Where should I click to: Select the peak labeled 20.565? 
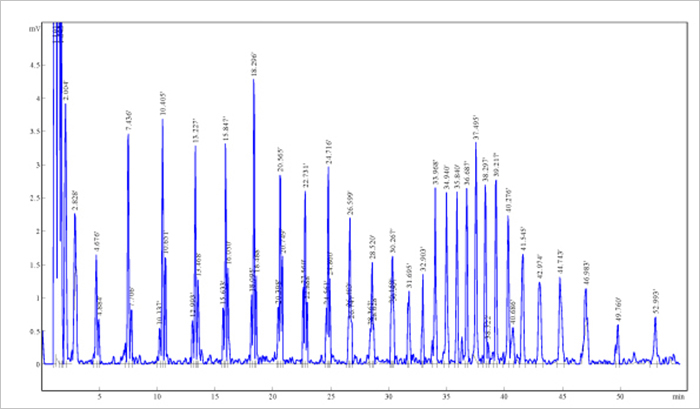(x=280, y=160)
